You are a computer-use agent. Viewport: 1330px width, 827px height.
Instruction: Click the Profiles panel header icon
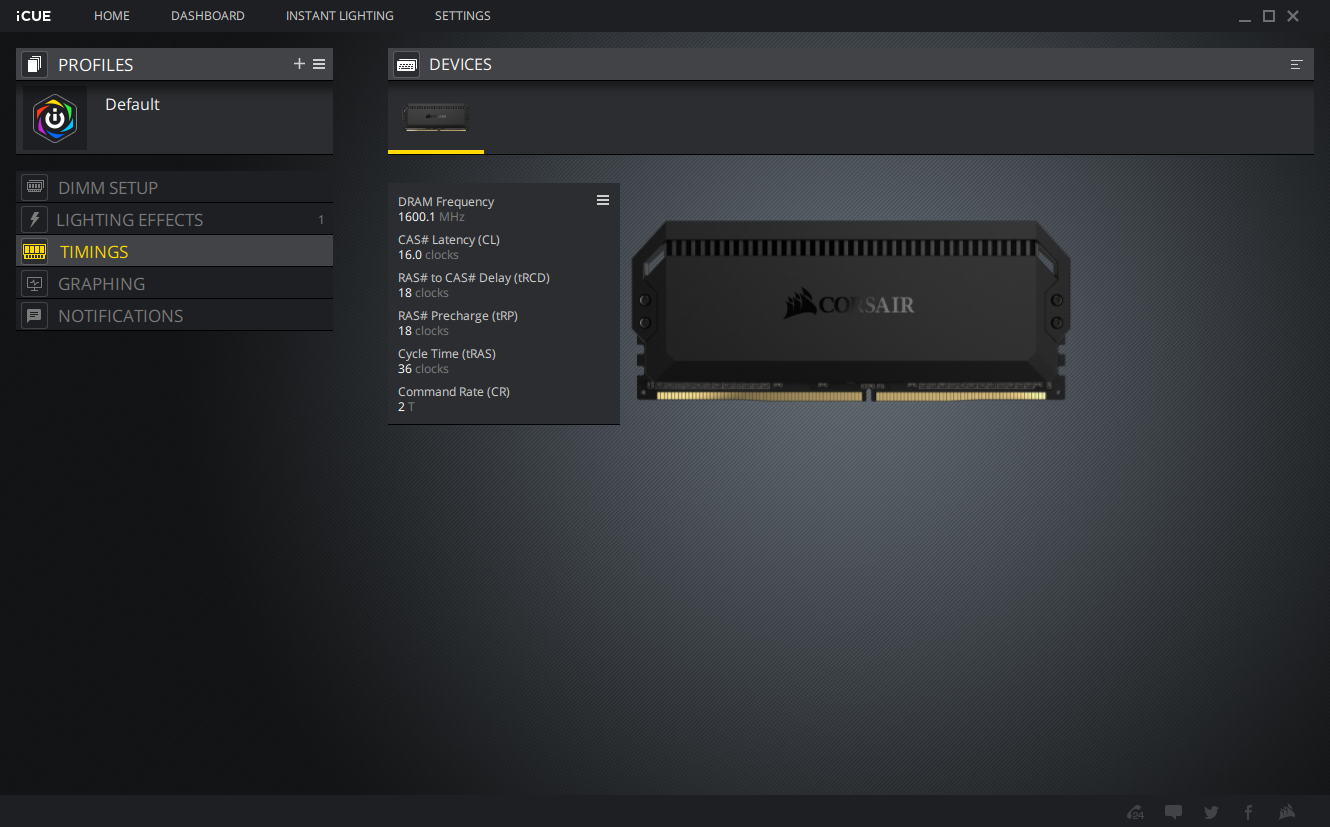click(35, 65)
